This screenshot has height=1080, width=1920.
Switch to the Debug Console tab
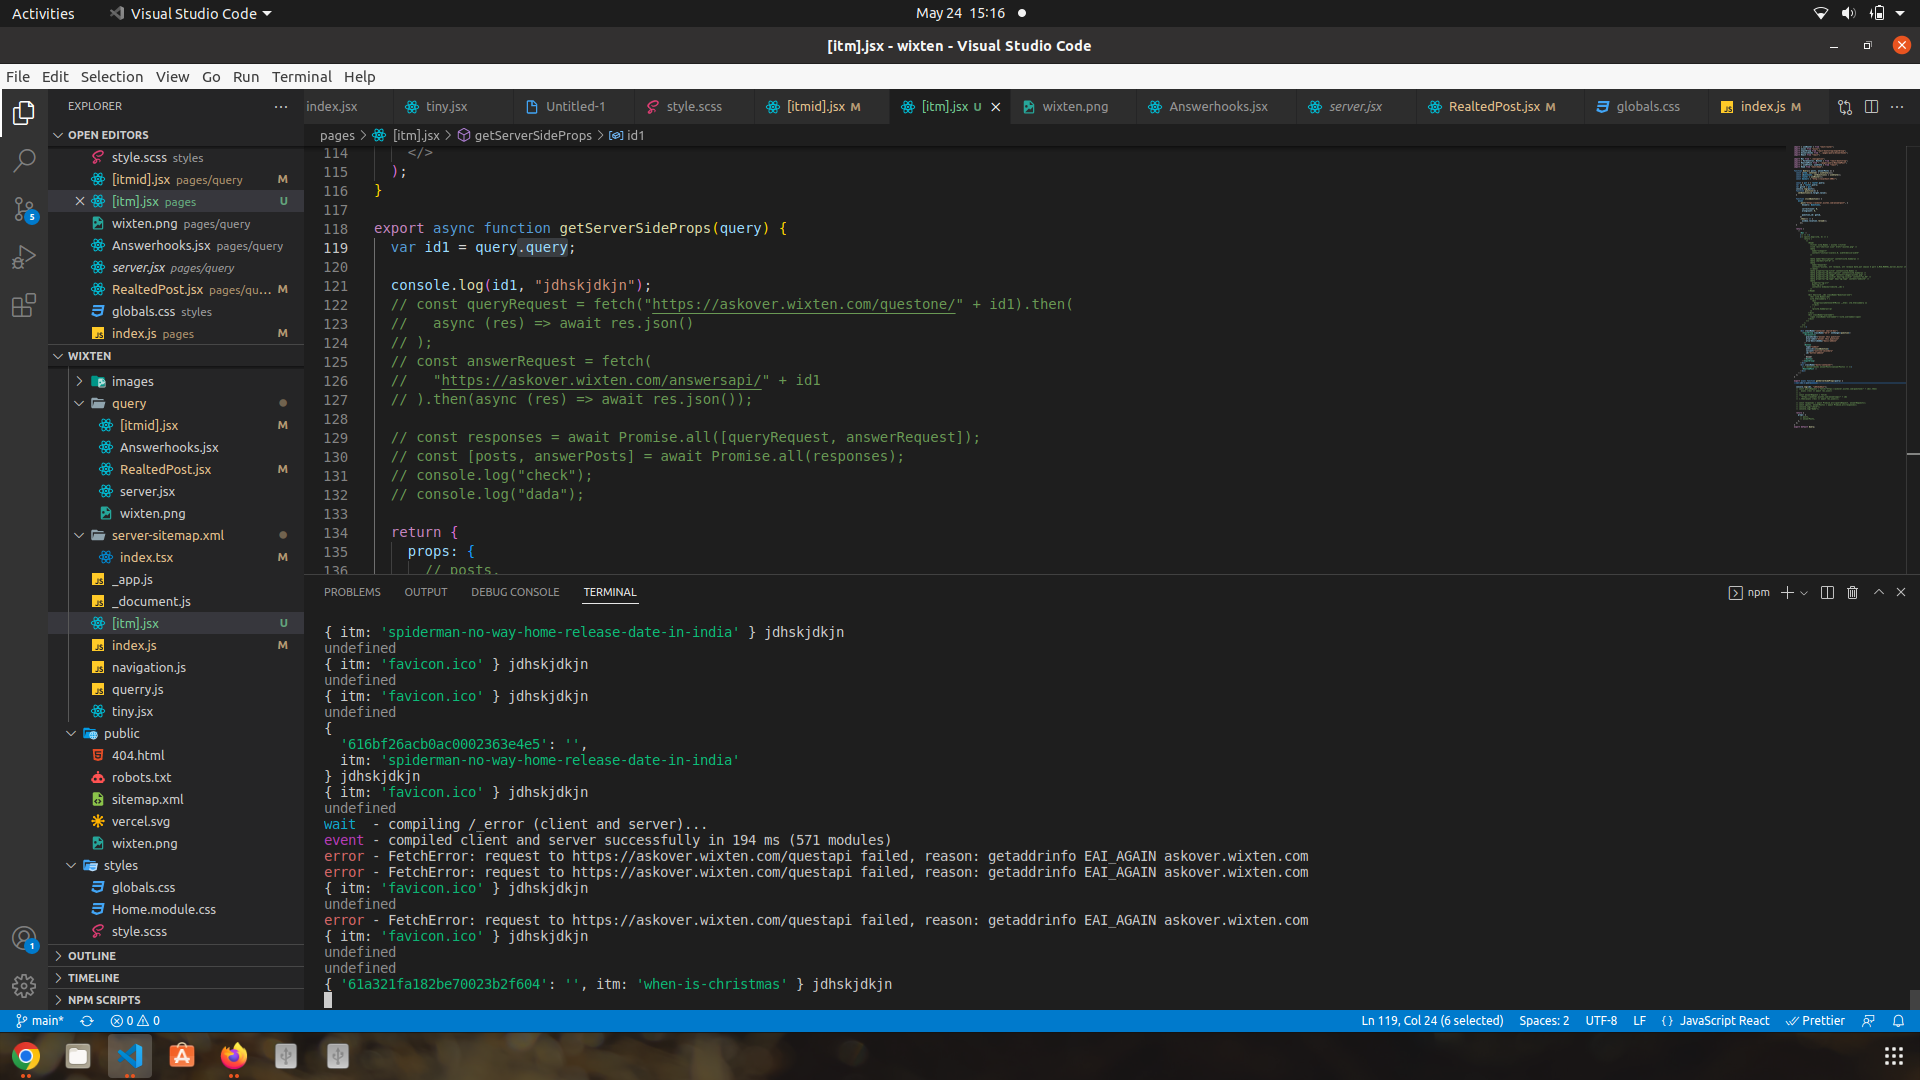[x=515, y=592]
